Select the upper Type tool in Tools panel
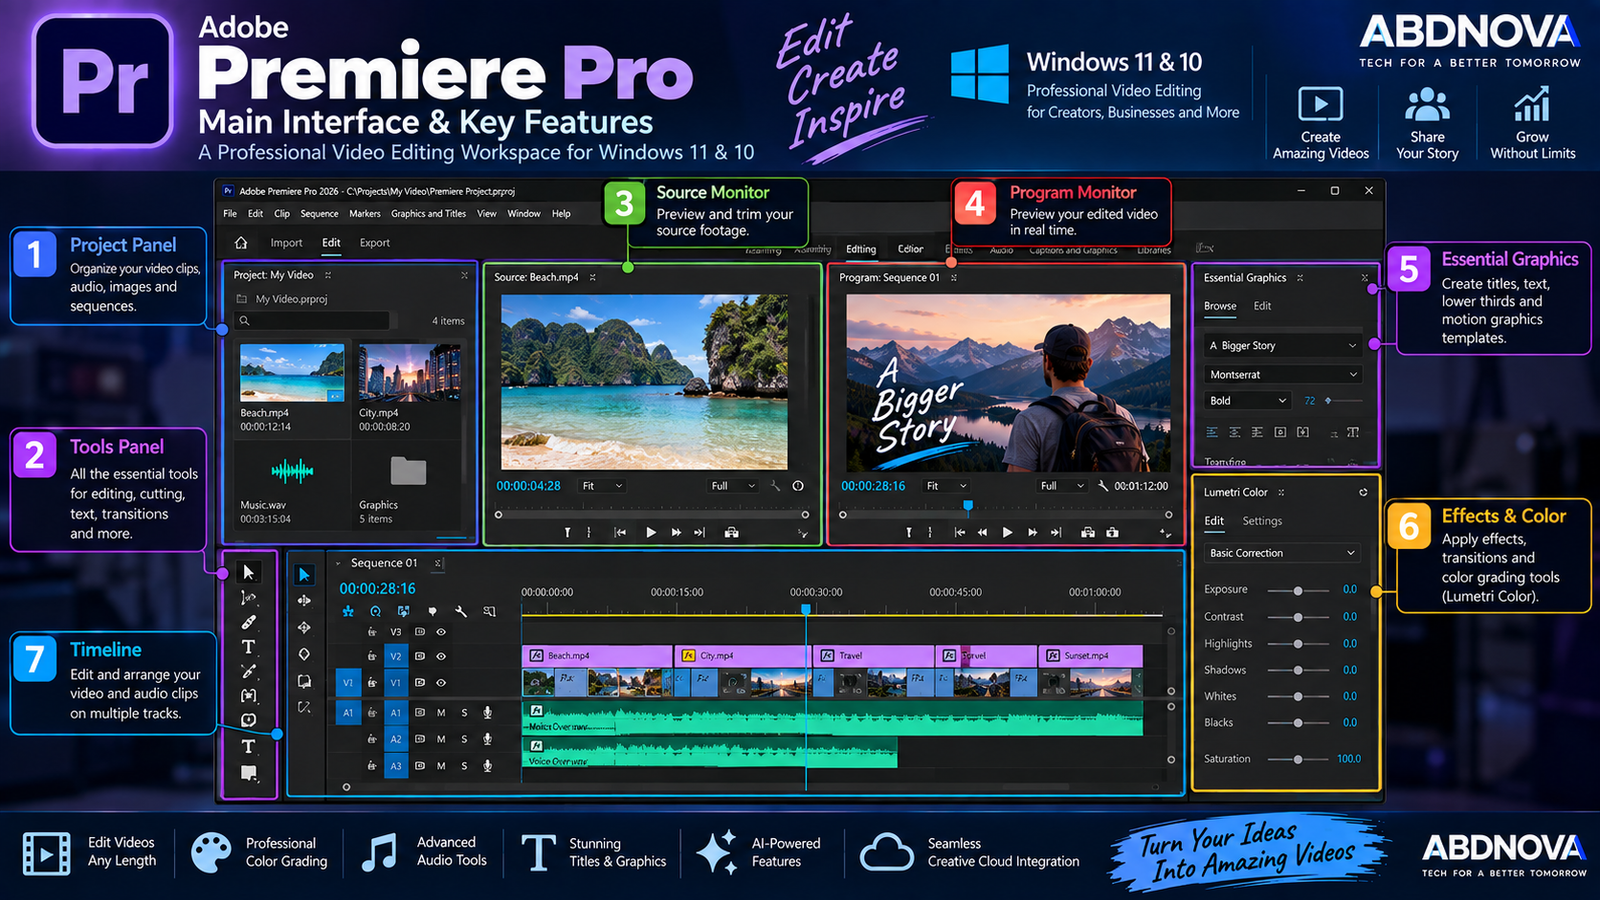 click(249, 647)
